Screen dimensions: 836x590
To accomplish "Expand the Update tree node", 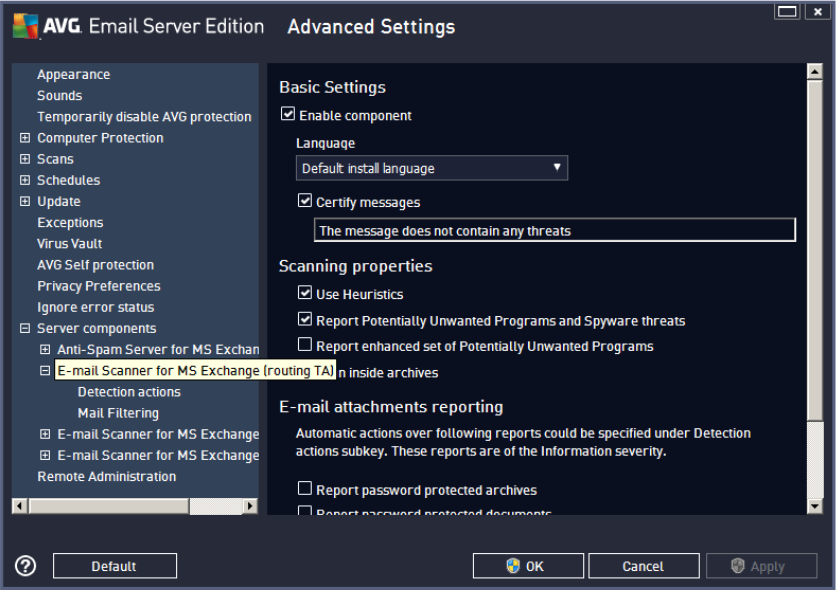I will pos(25,201).
